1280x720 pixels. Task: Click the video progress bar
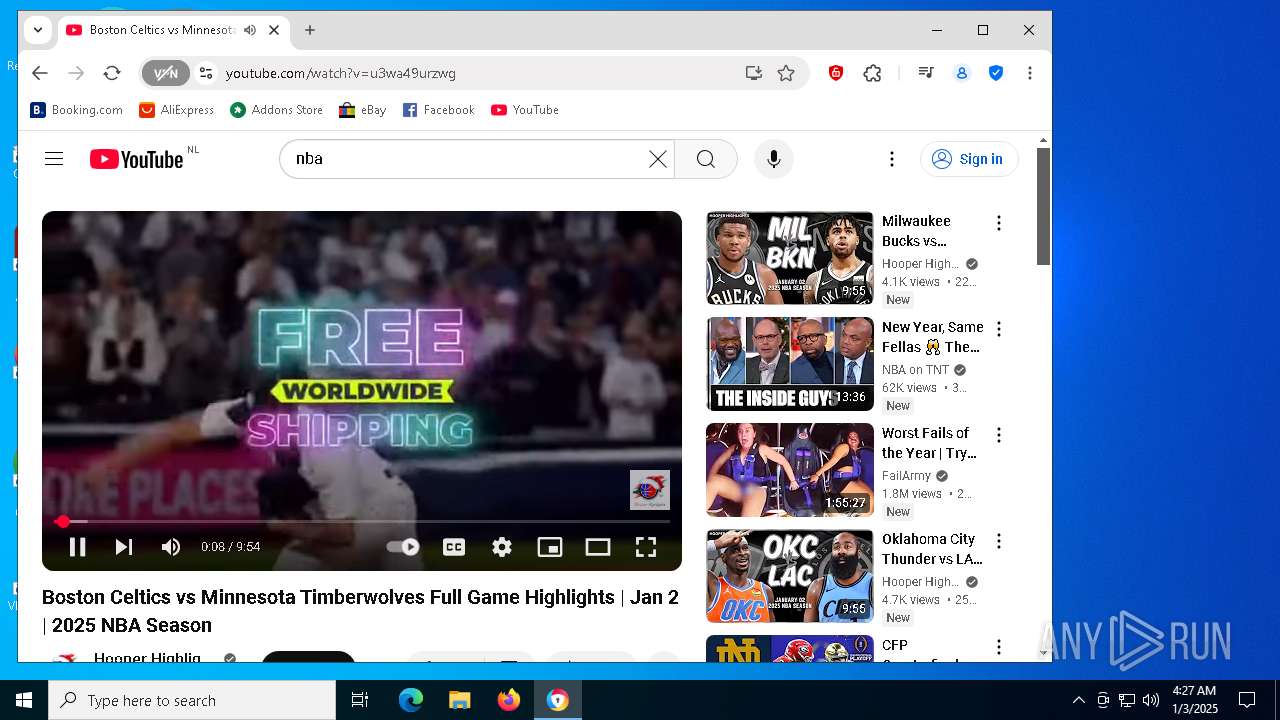[x=362, y=521]
